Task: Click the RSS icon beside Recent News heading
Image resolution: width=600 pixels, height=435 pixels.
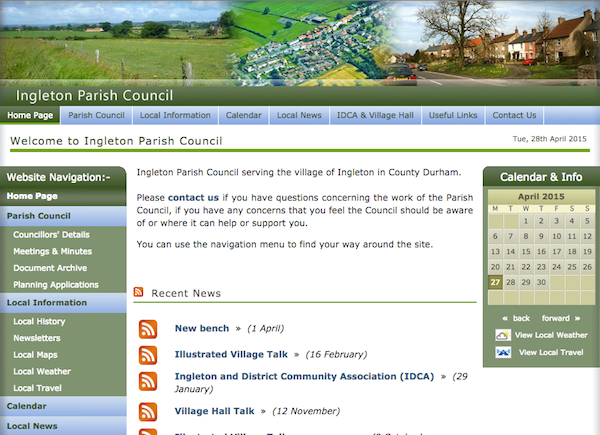Action: click(x=139, y=293)
